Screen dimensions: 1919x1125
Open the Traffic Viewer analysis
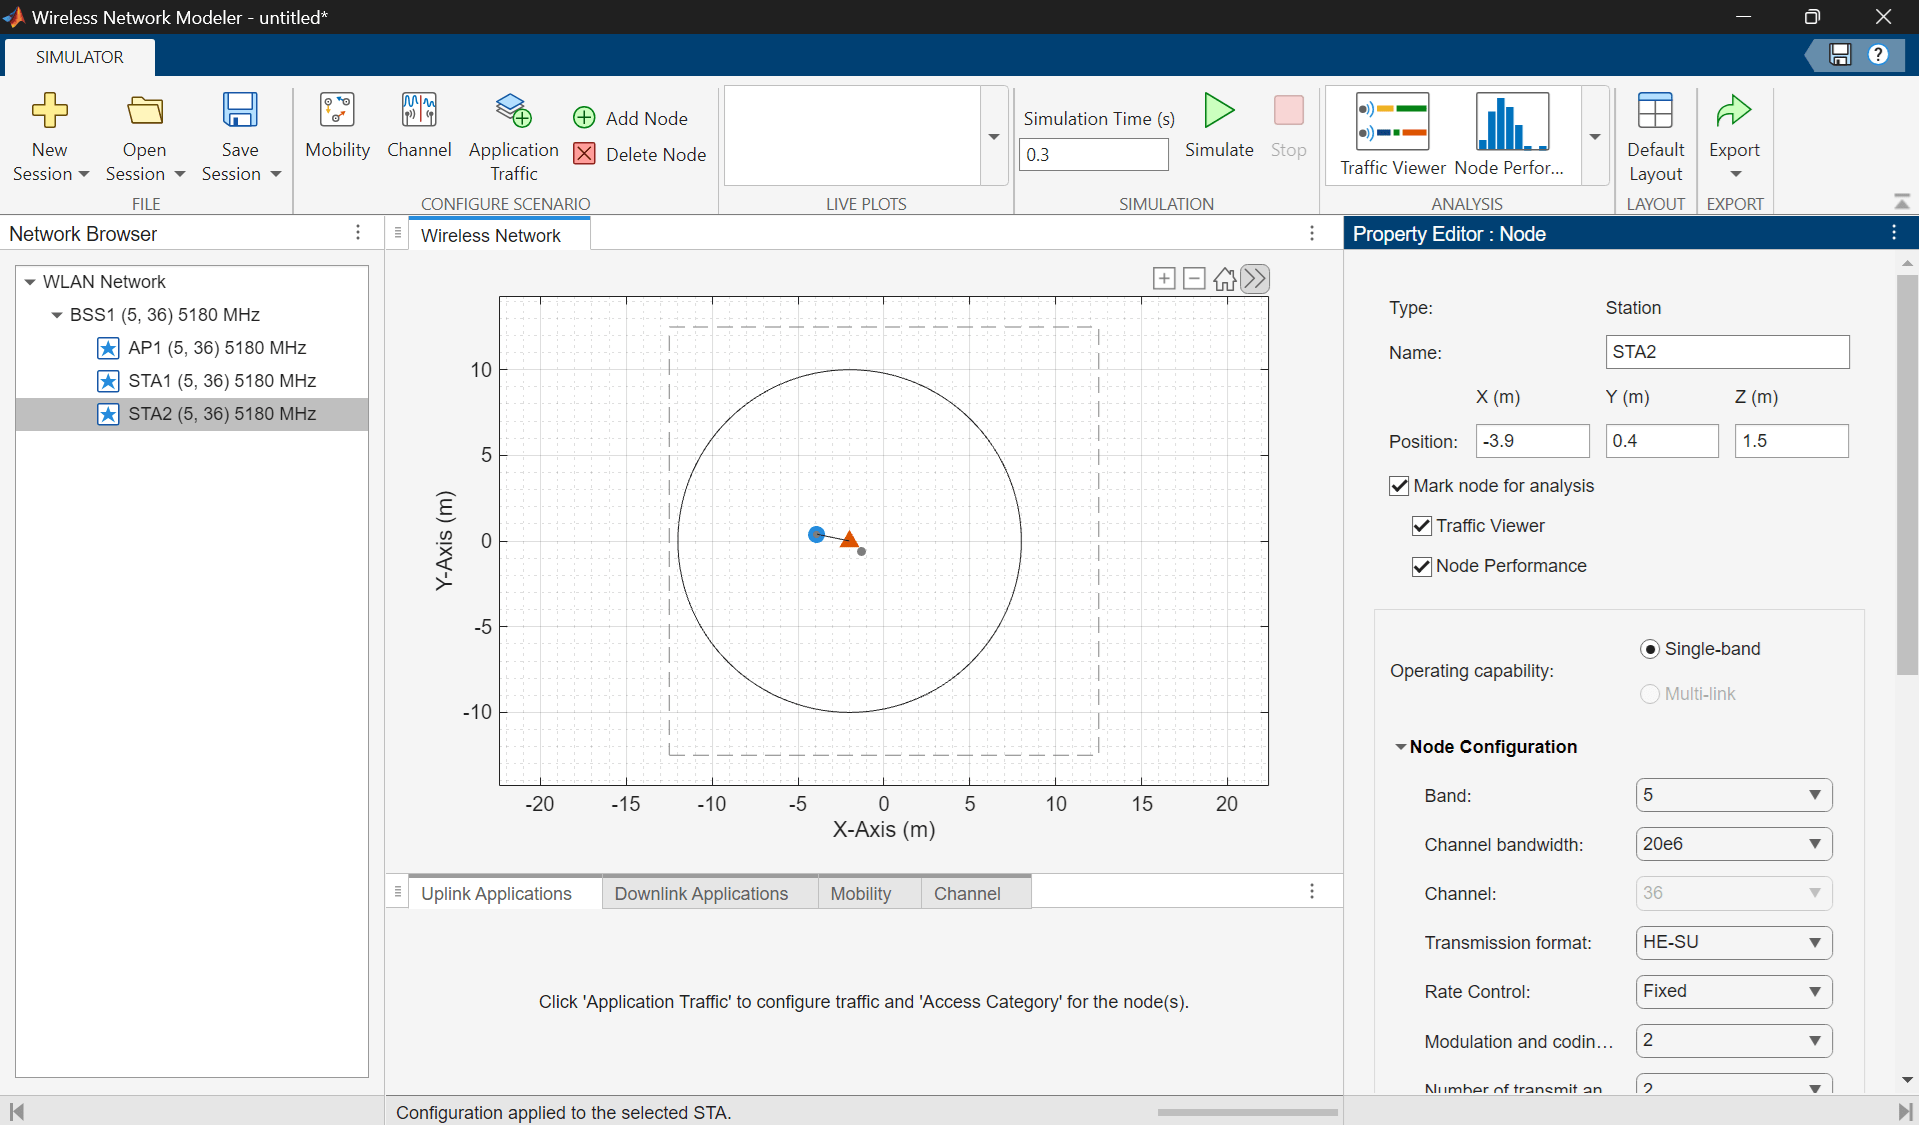click(1392, 135)
